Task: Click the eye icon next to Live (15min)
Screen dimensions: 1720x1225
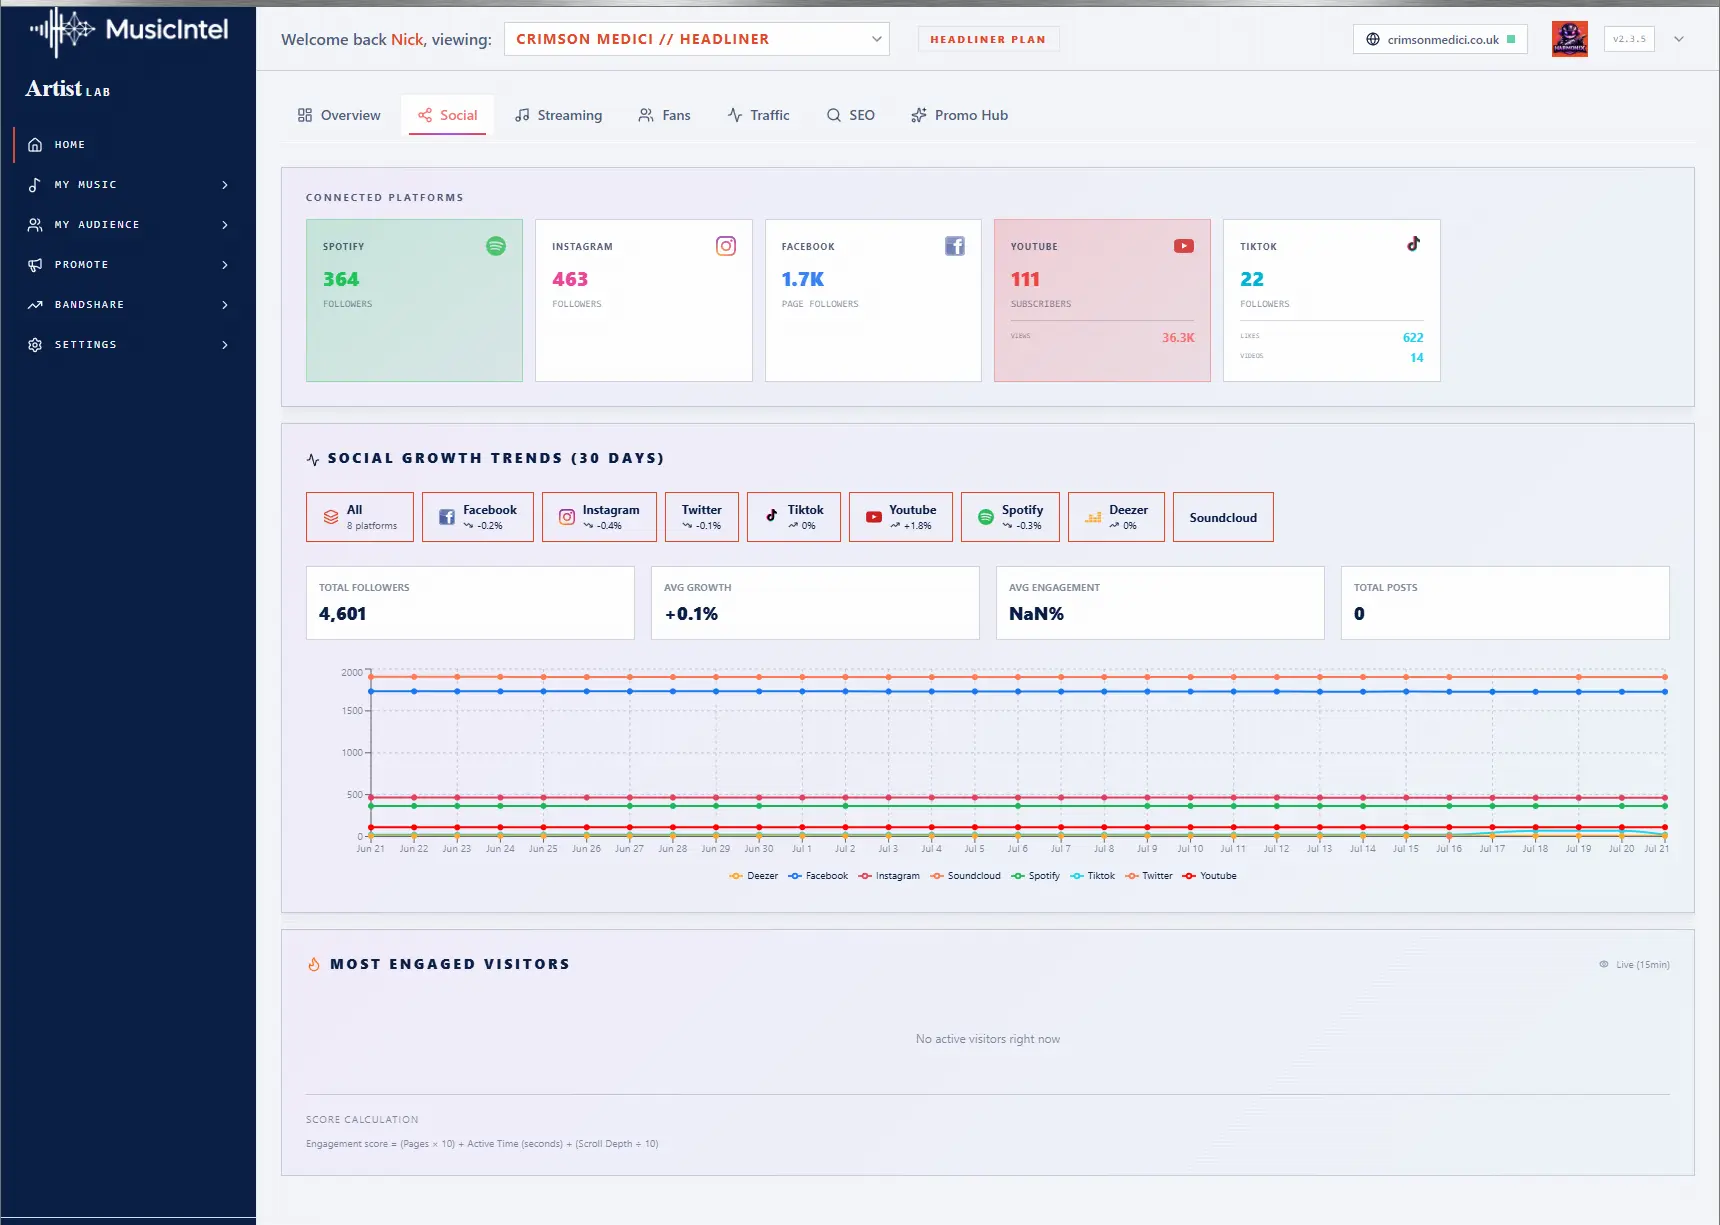Action: (x=1604, y=964)
